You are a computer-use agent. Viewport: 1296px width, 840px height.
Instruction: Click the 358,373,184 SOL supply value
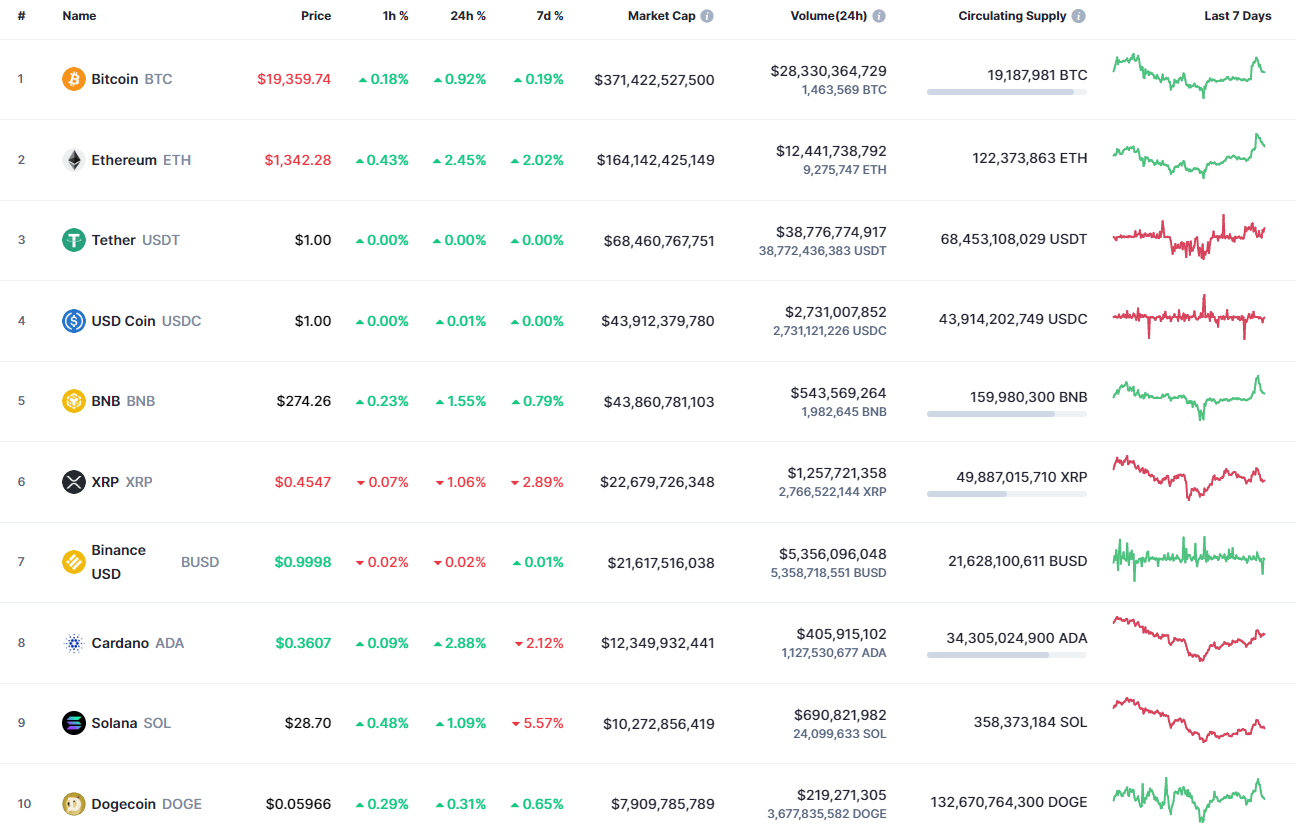[1030, 722]
